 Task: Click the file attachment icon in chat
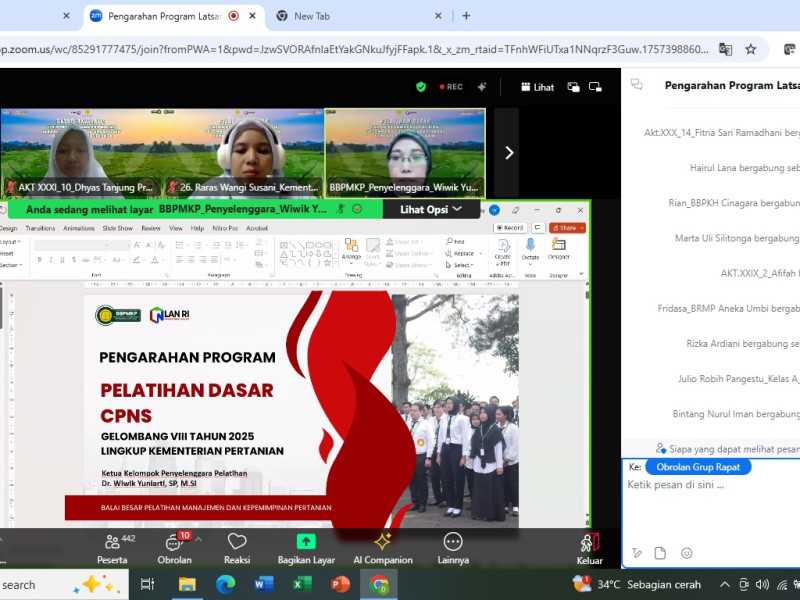coord(660,553)
